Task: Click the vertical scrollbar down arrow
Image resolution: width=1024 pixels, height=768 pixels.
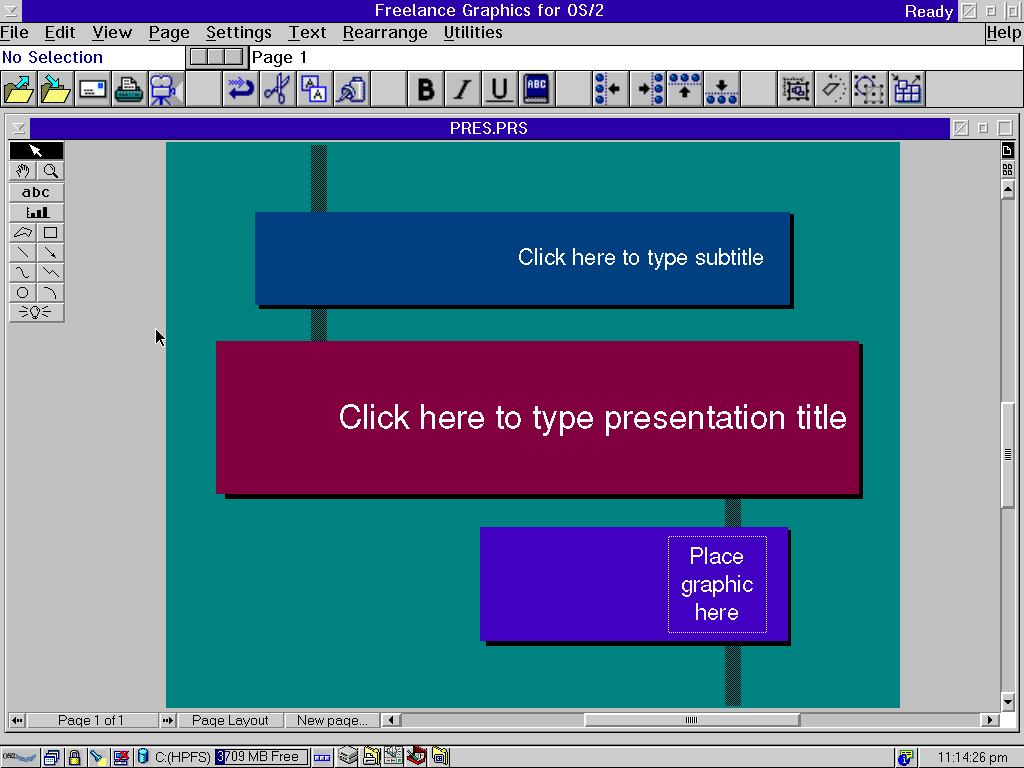Action: point(1008,702)
